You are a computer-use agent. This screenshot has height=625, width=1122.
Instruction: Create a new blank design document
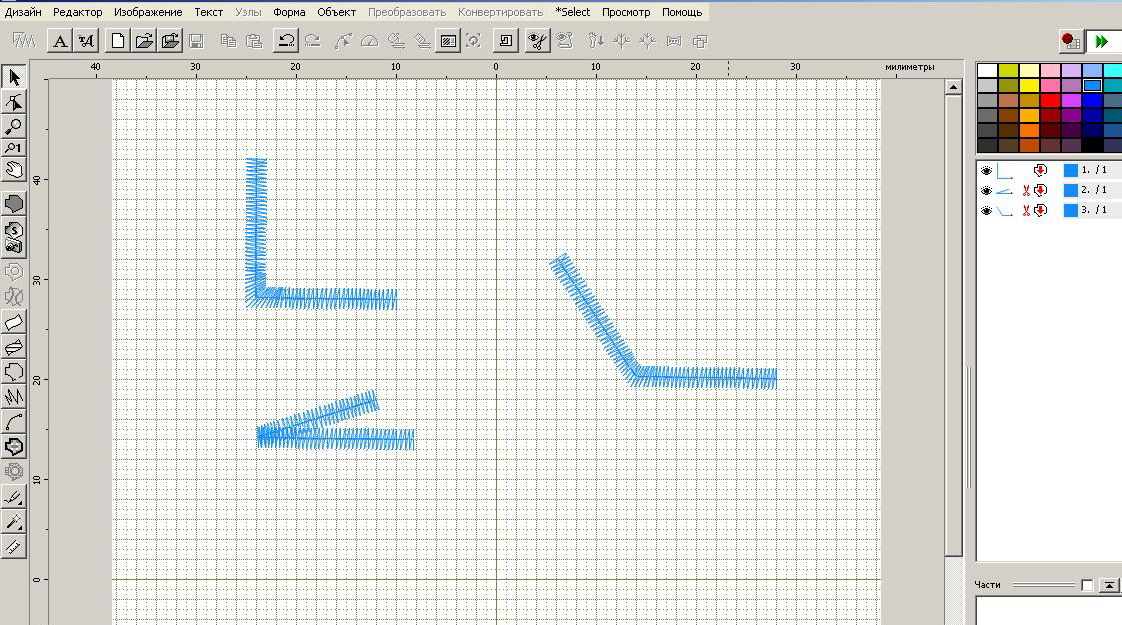[x=118, y=41]
